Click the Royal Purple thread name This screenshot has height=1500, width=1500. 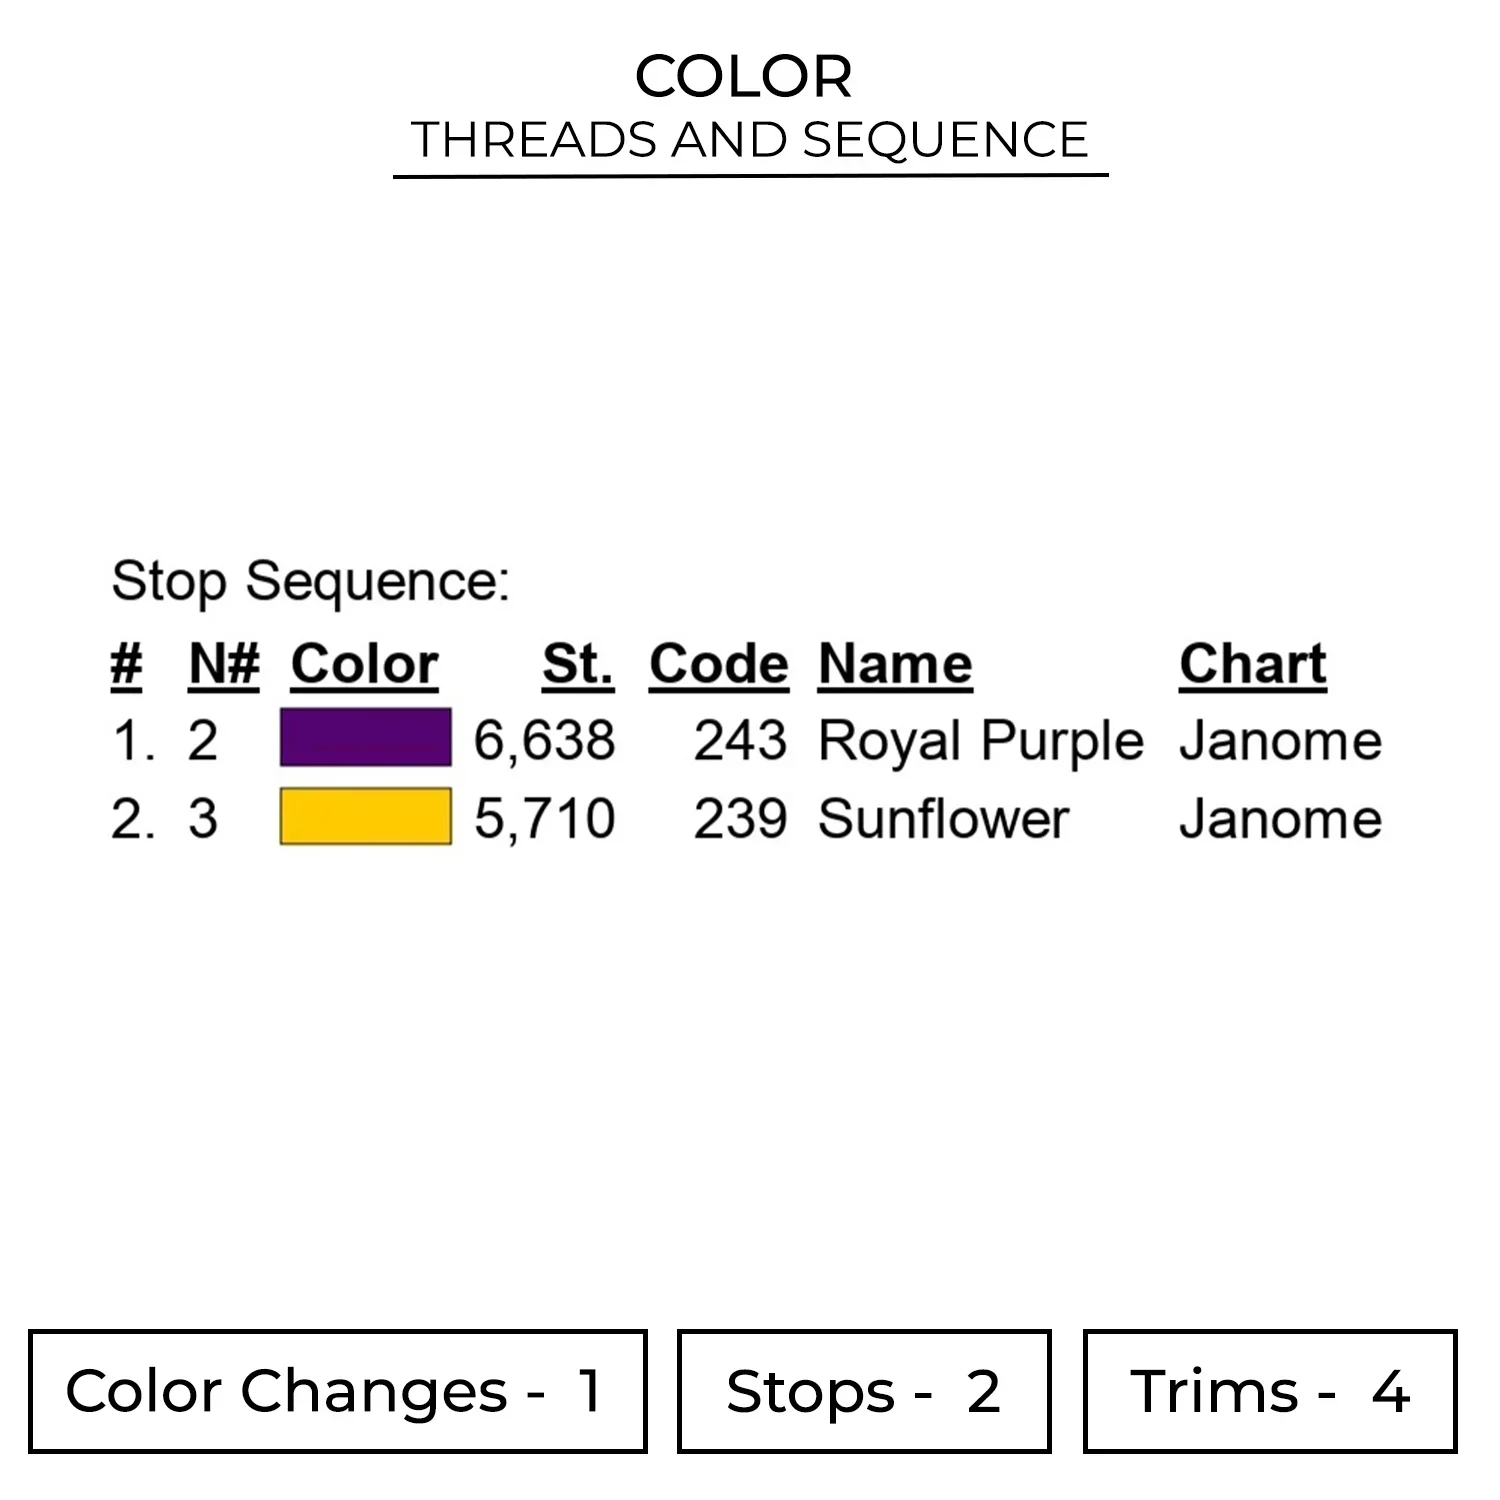[980, 741]
